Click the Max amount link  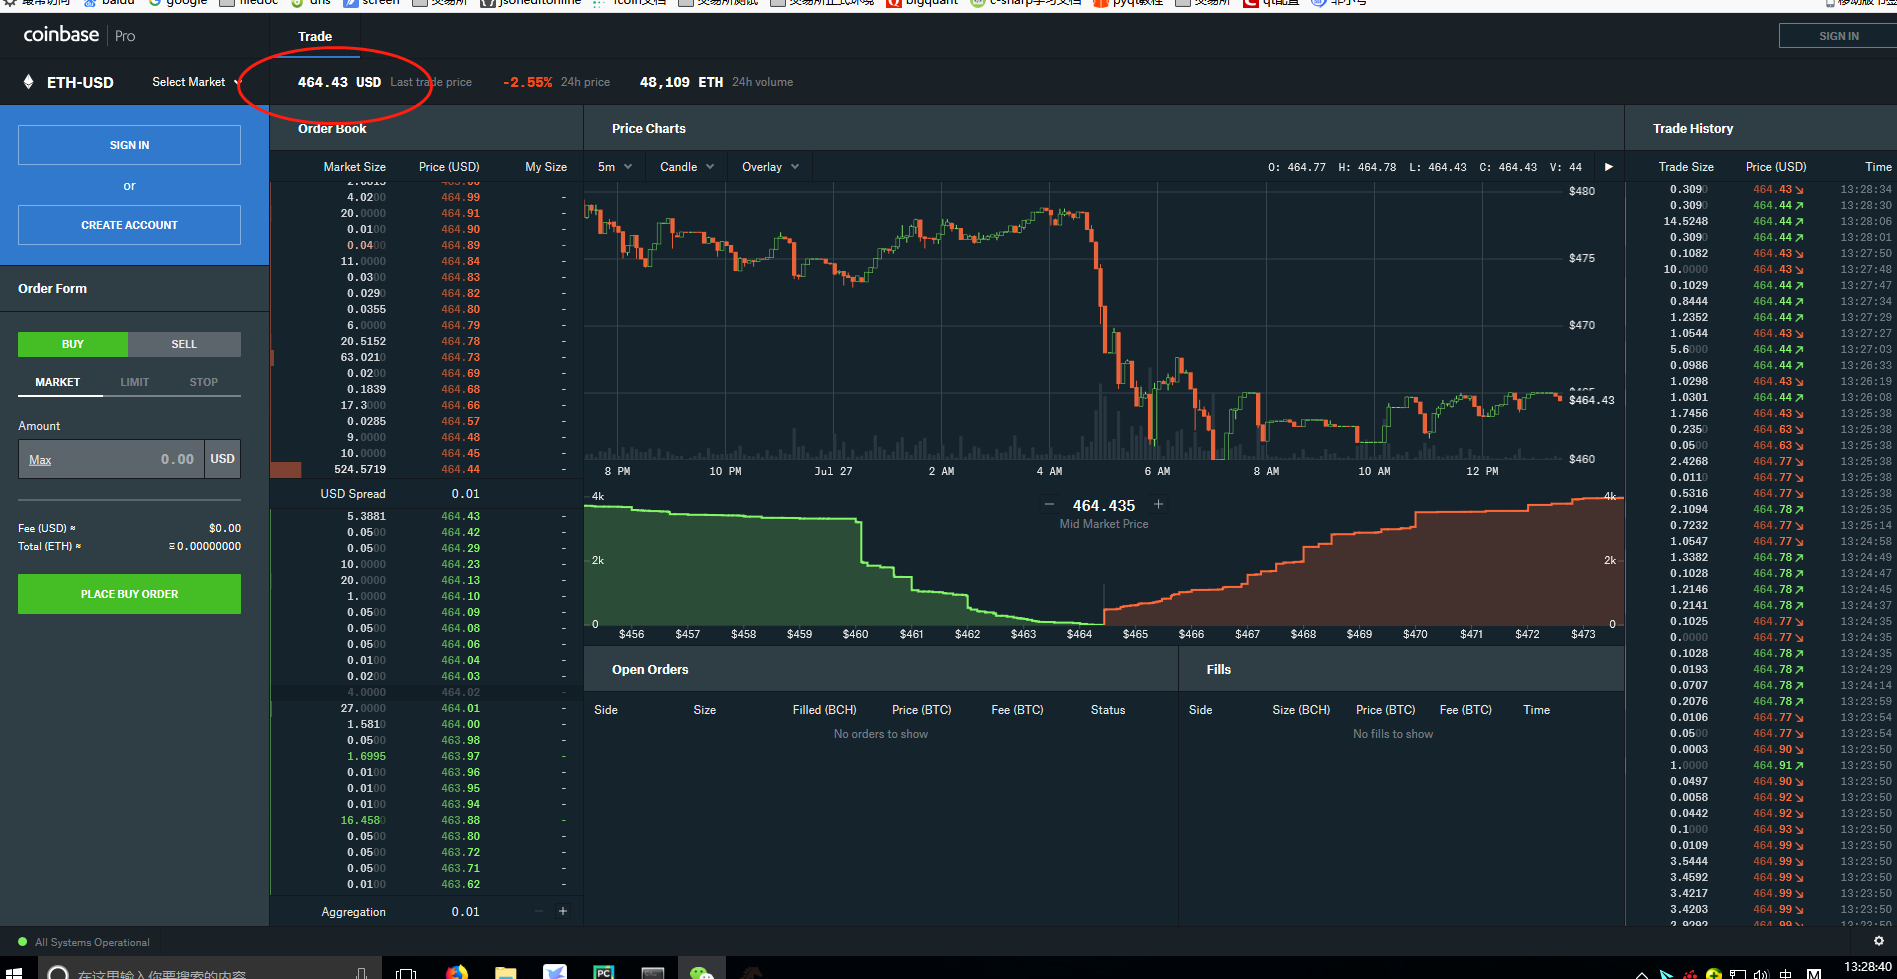click(x=40, y=460)
